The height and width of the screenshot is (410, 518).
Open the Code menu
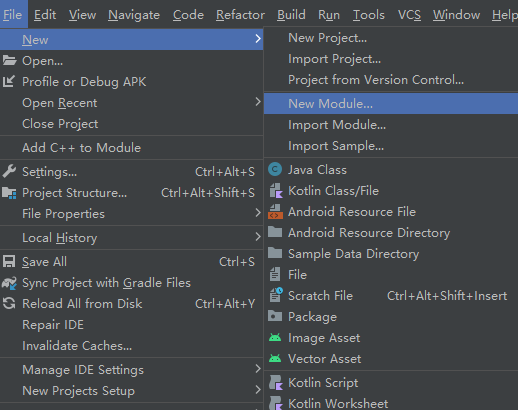pos(188,15)
